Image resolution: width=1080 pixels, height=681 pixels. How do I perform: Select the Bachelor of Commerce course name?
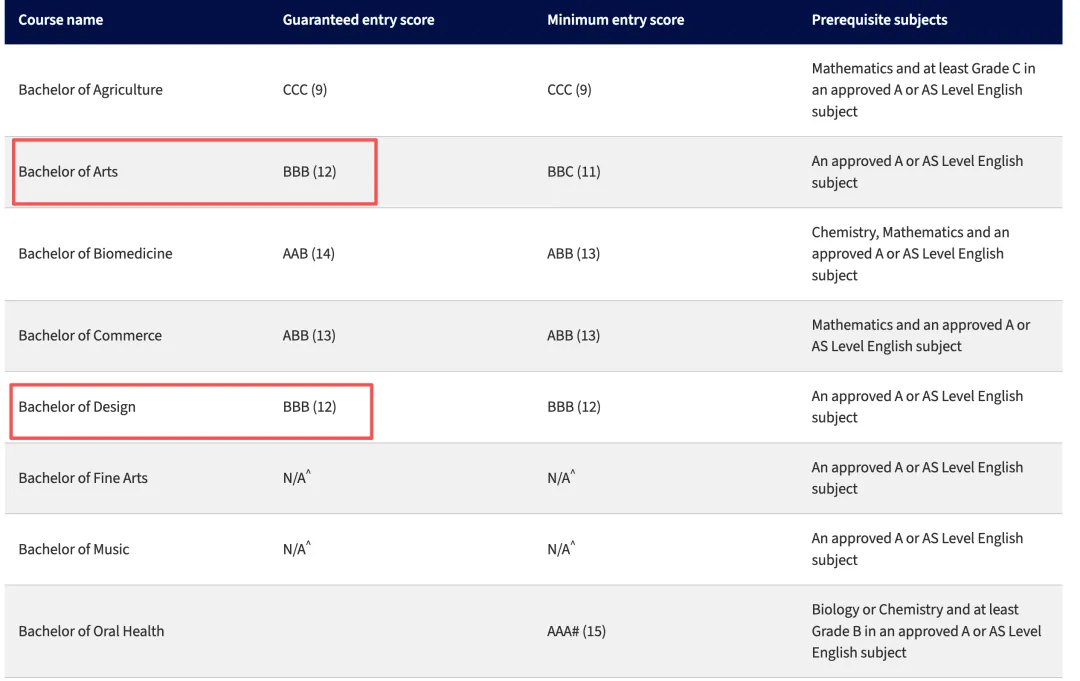tap(90, 335)
